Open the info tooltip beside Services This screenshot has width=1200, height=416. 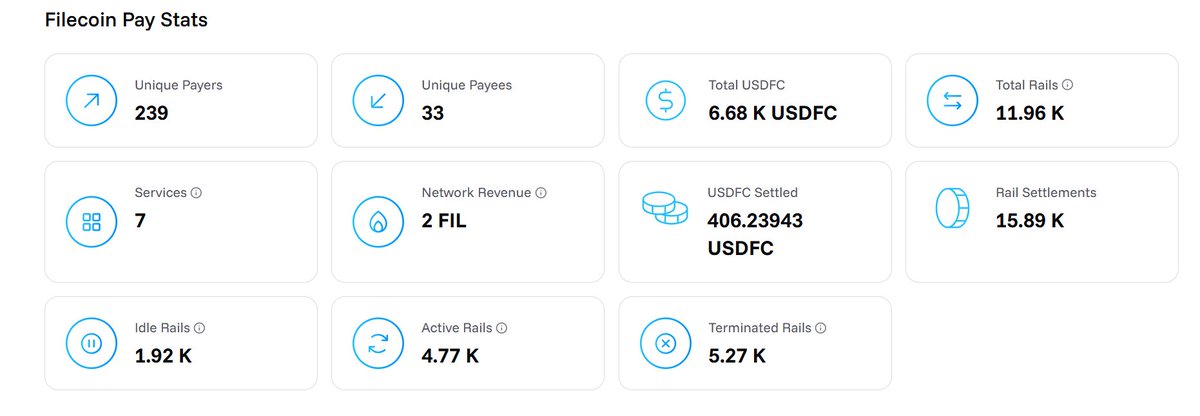coord(196,193)
